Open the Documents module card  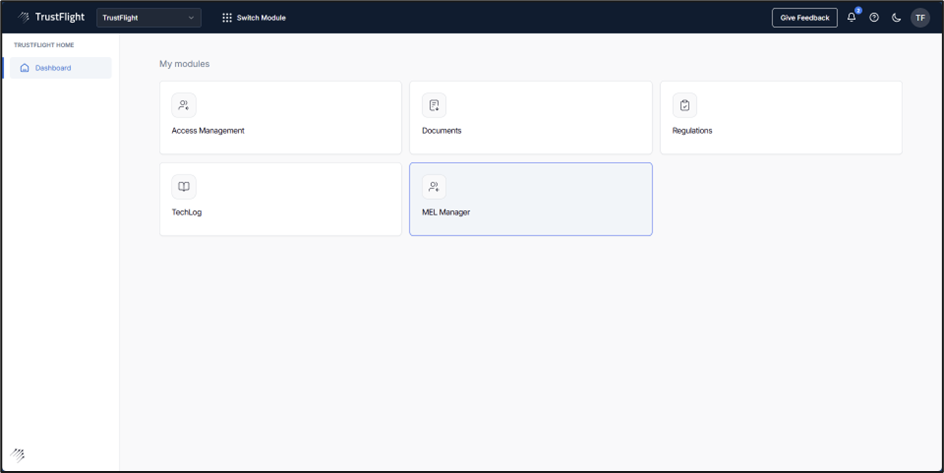pyautogui.click(x=530, y=118)
